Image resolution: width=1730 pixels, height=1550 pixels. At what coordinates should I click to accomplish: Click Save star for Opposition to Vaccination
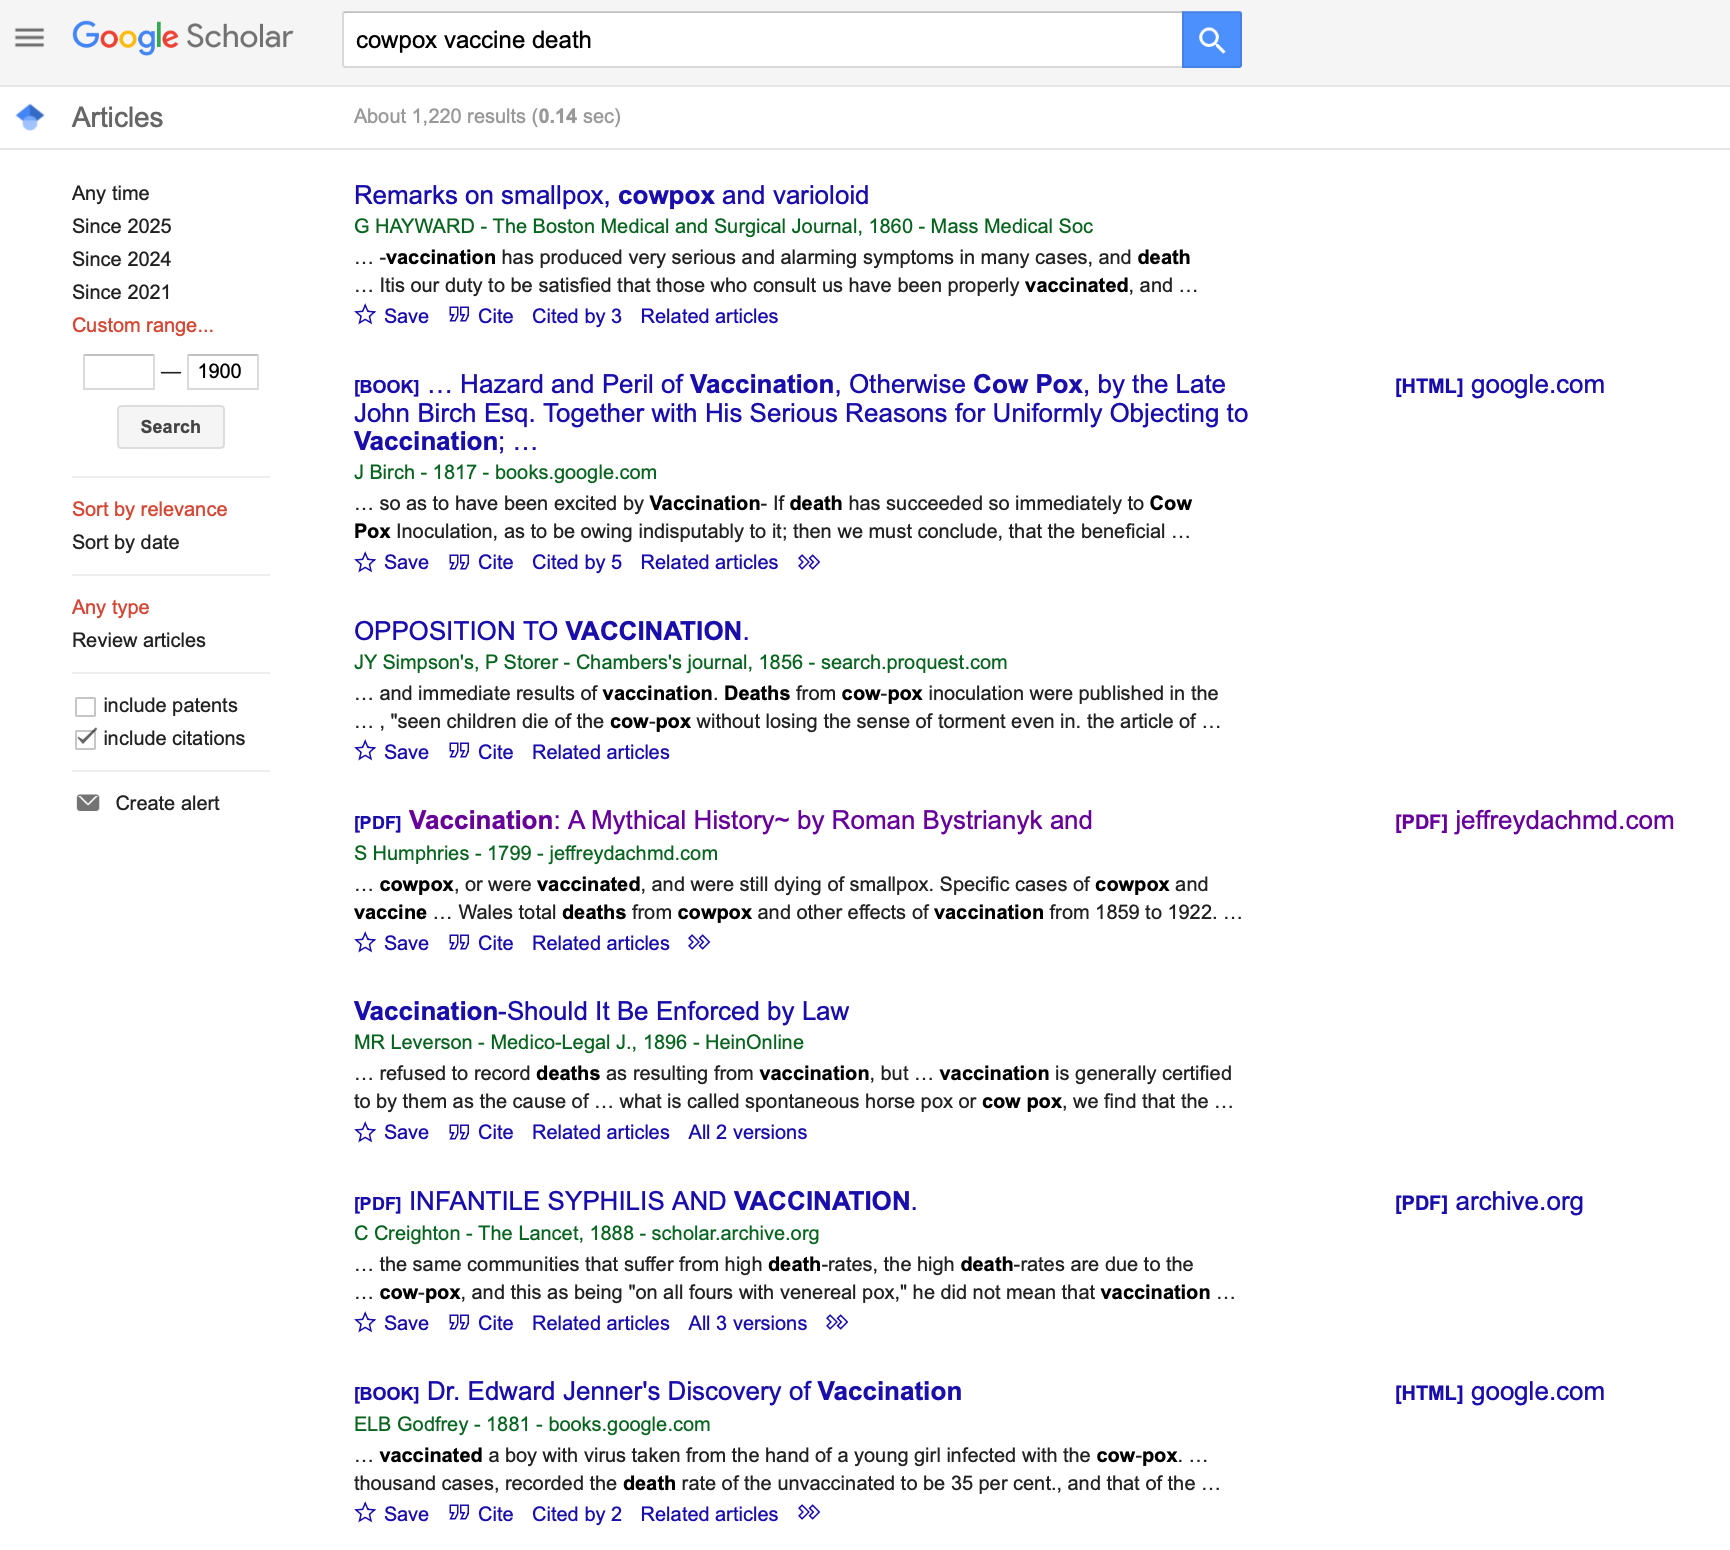[x=365, y=751]
